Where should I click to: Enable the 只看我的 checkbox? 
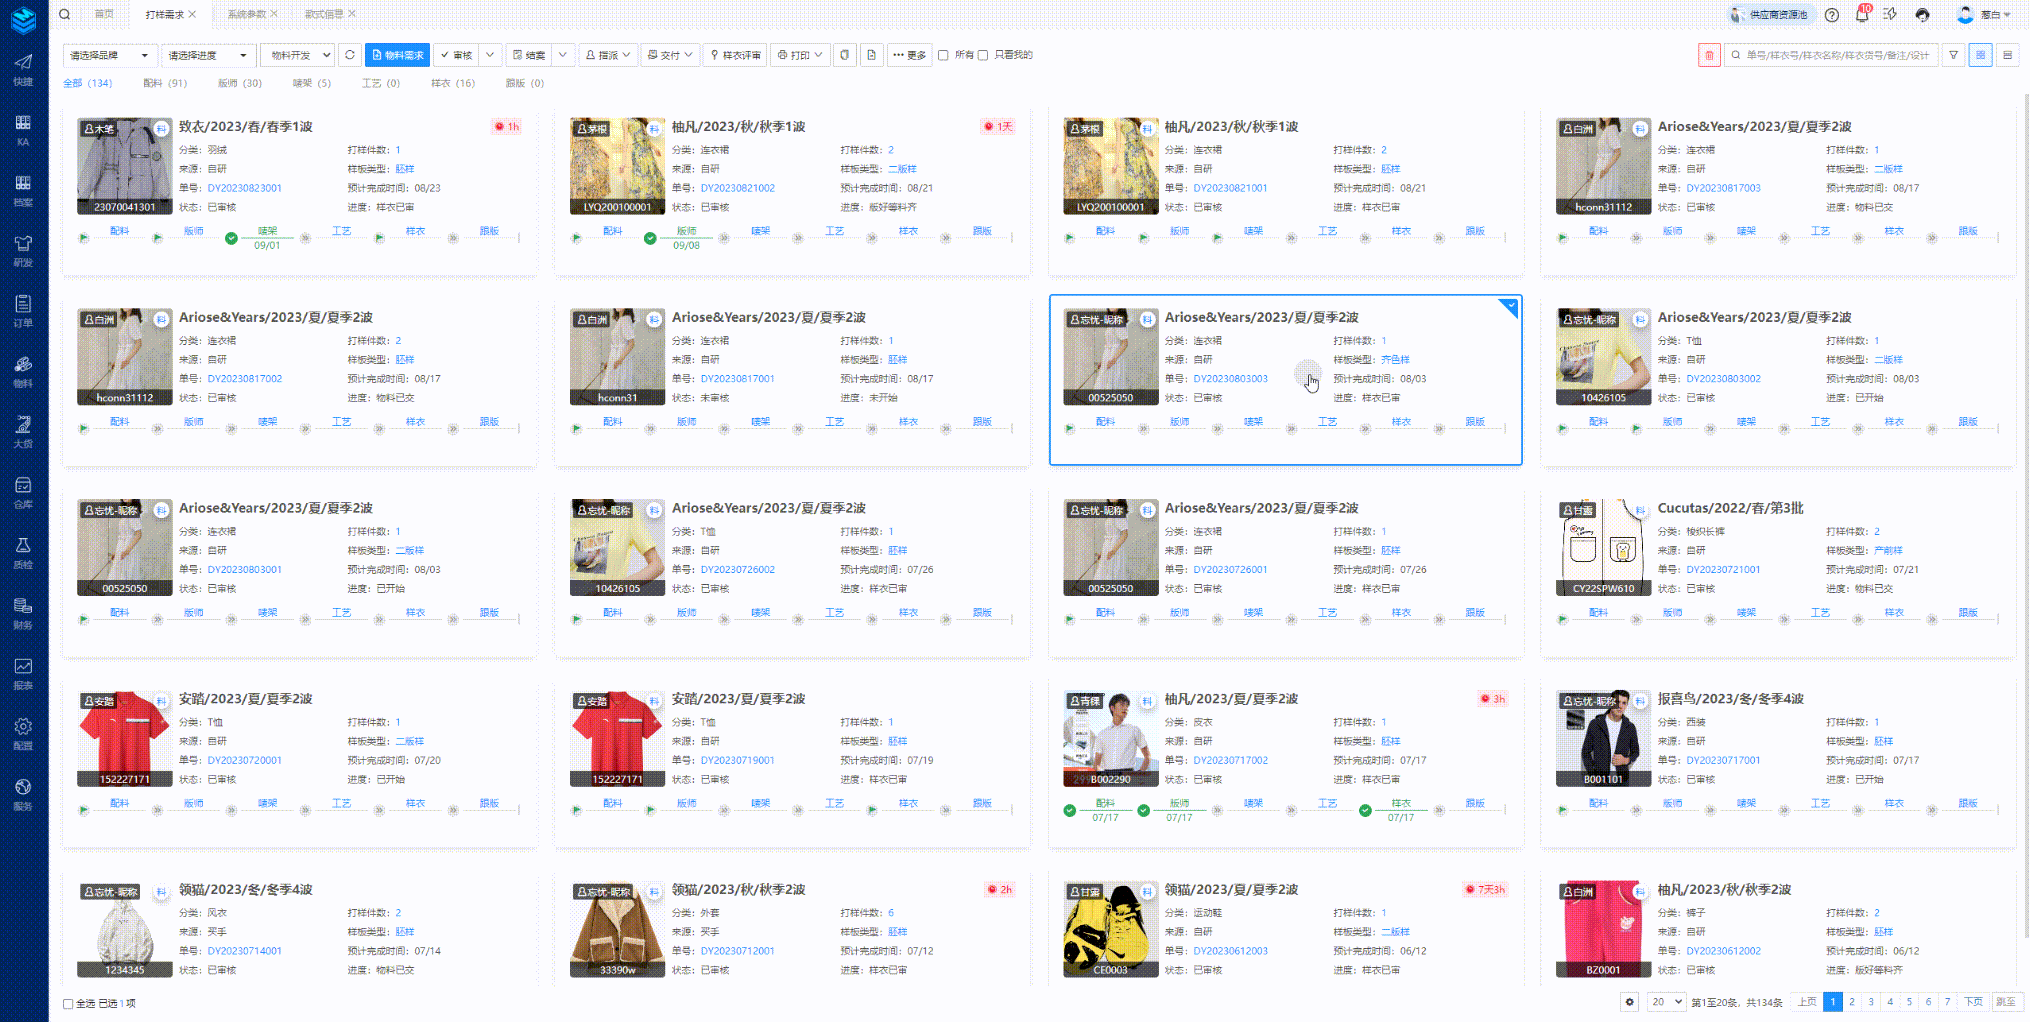[x=983, y=56]
